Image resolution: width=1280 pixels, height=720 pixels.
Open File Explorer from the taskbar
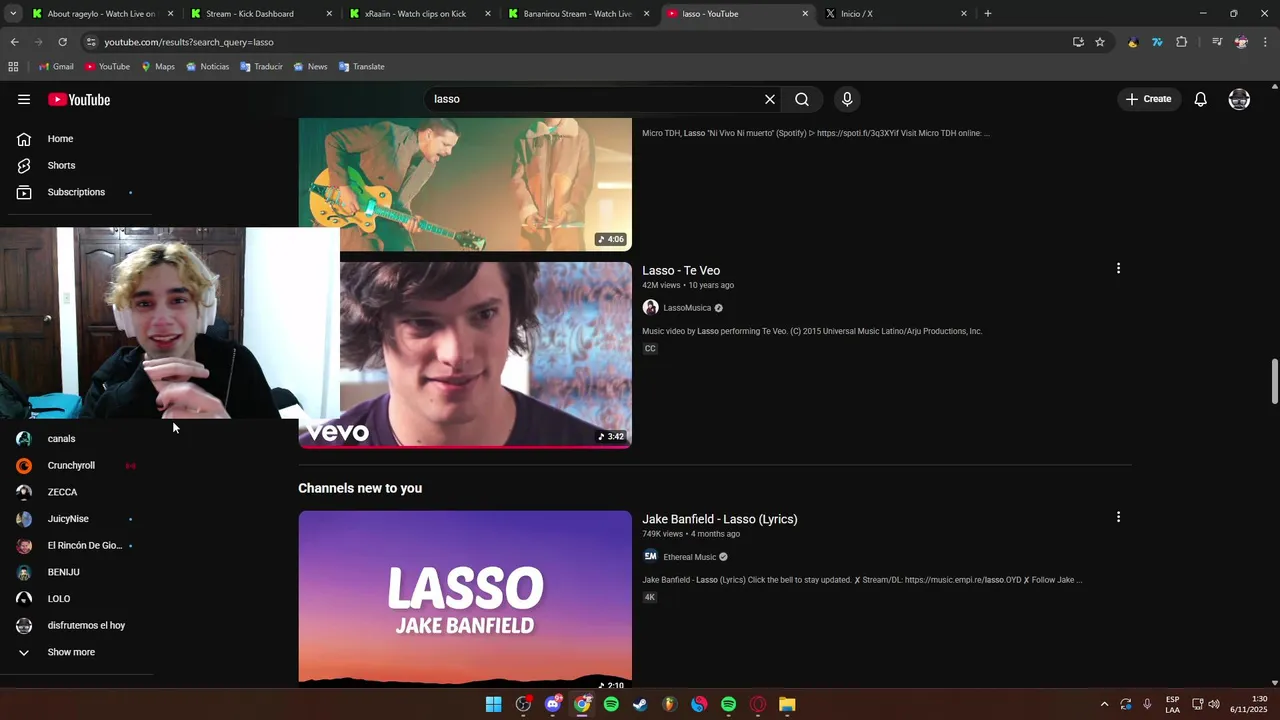tap(787, 704)
